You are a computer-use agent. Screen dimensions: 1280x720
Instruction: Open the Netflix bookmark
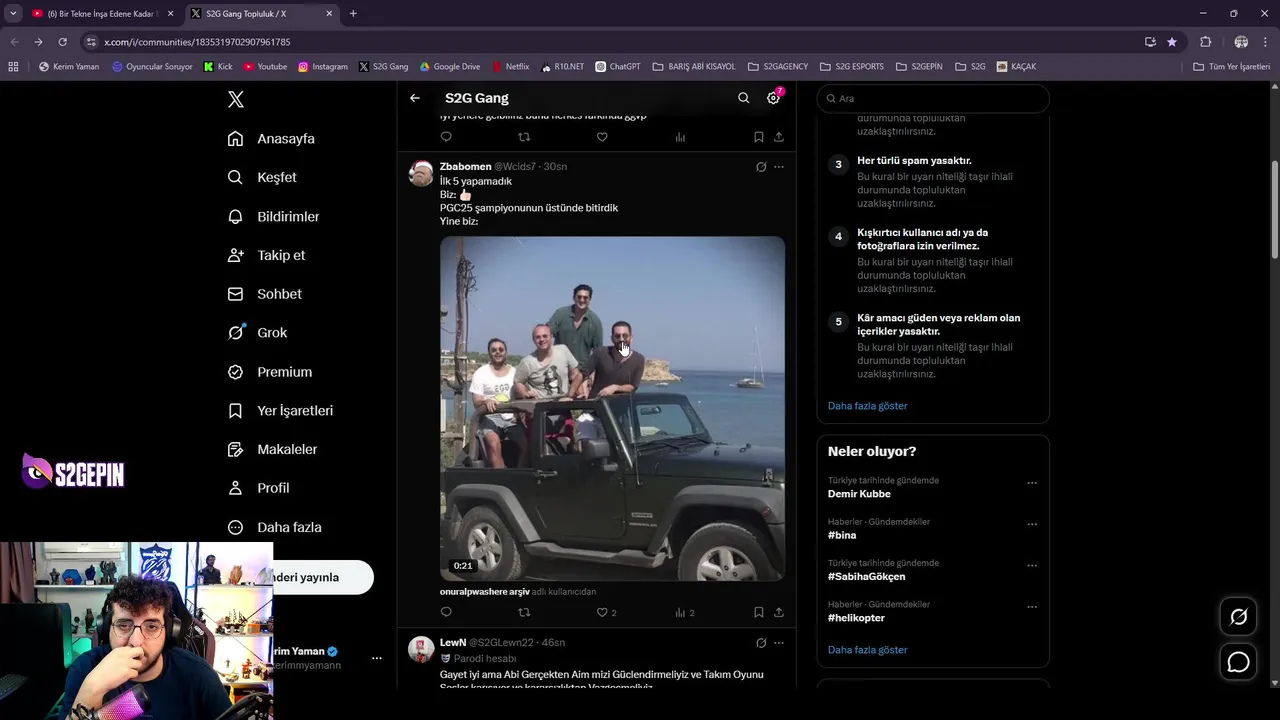509,67
